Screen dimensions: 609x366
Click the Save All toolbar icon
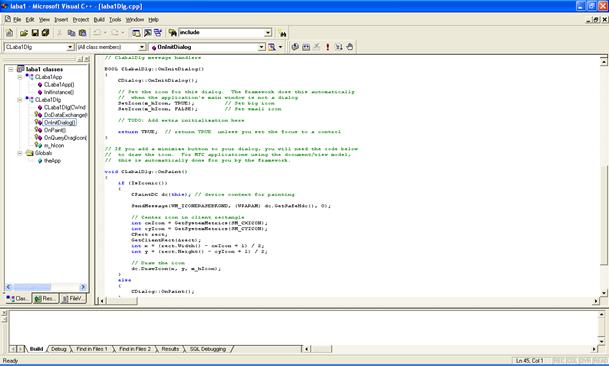coord(45,33)
